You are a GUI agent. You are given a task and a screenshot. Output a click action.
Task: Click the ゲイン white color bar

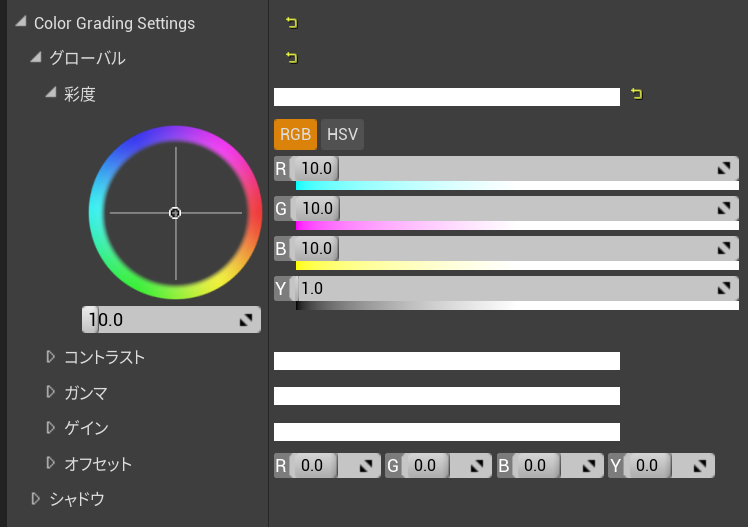click(446, 432)
